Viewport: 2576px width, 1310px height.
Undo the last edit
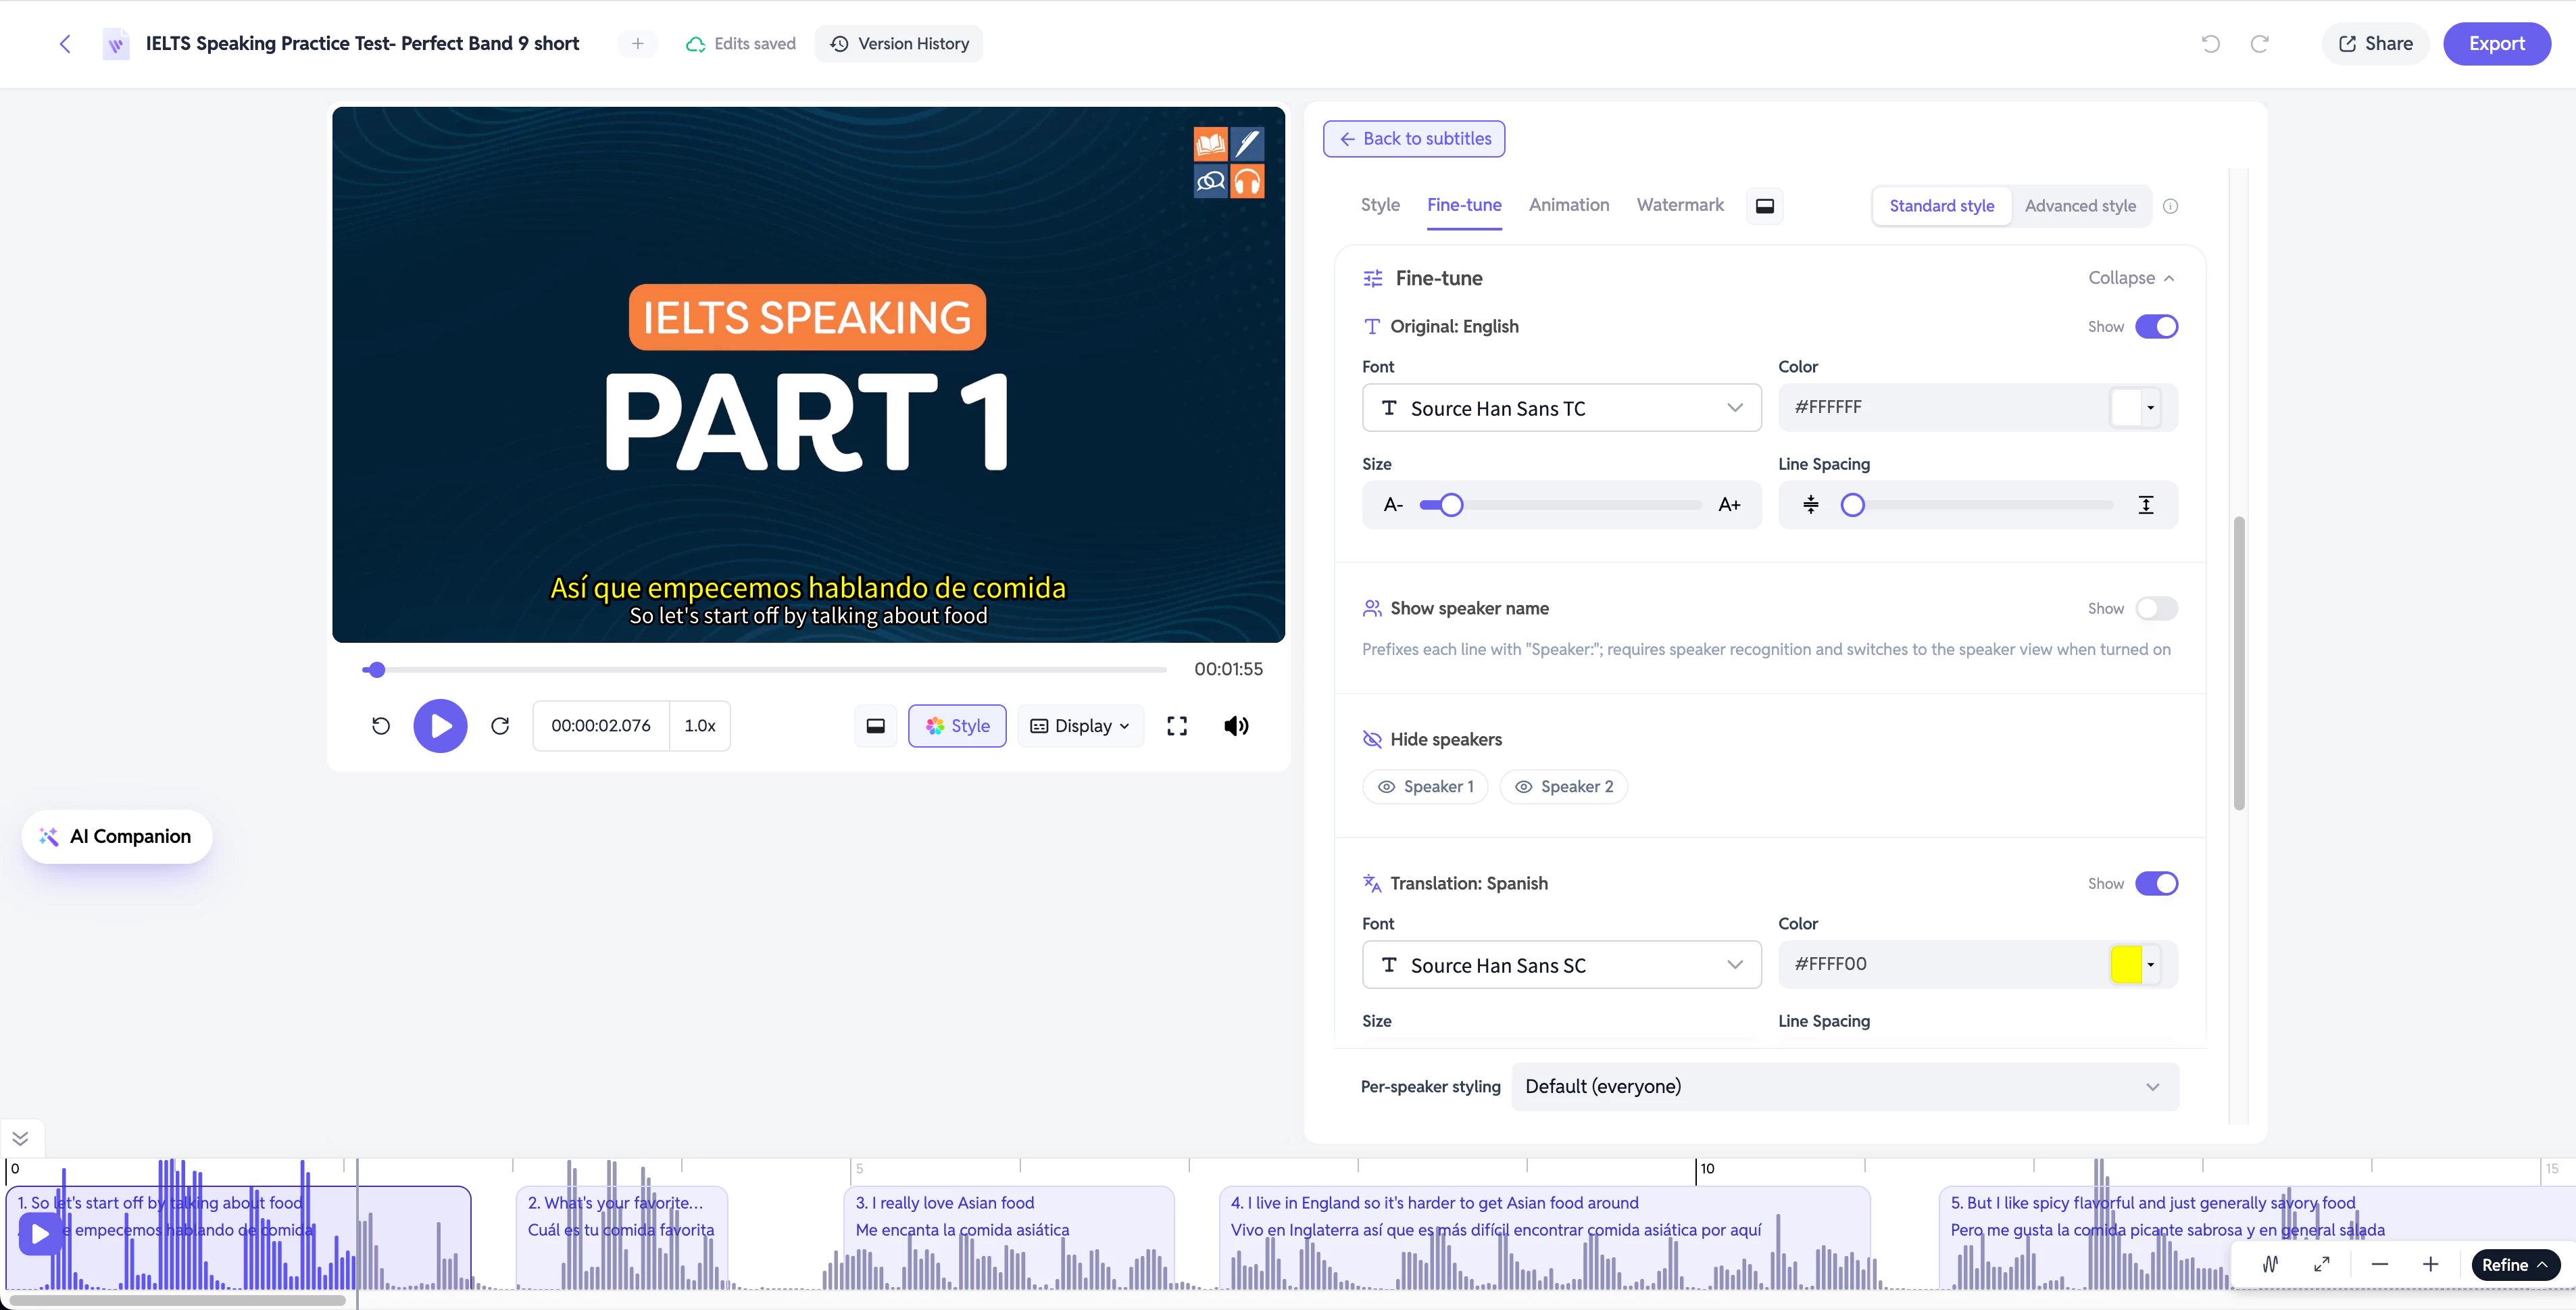coord(2211,44)
